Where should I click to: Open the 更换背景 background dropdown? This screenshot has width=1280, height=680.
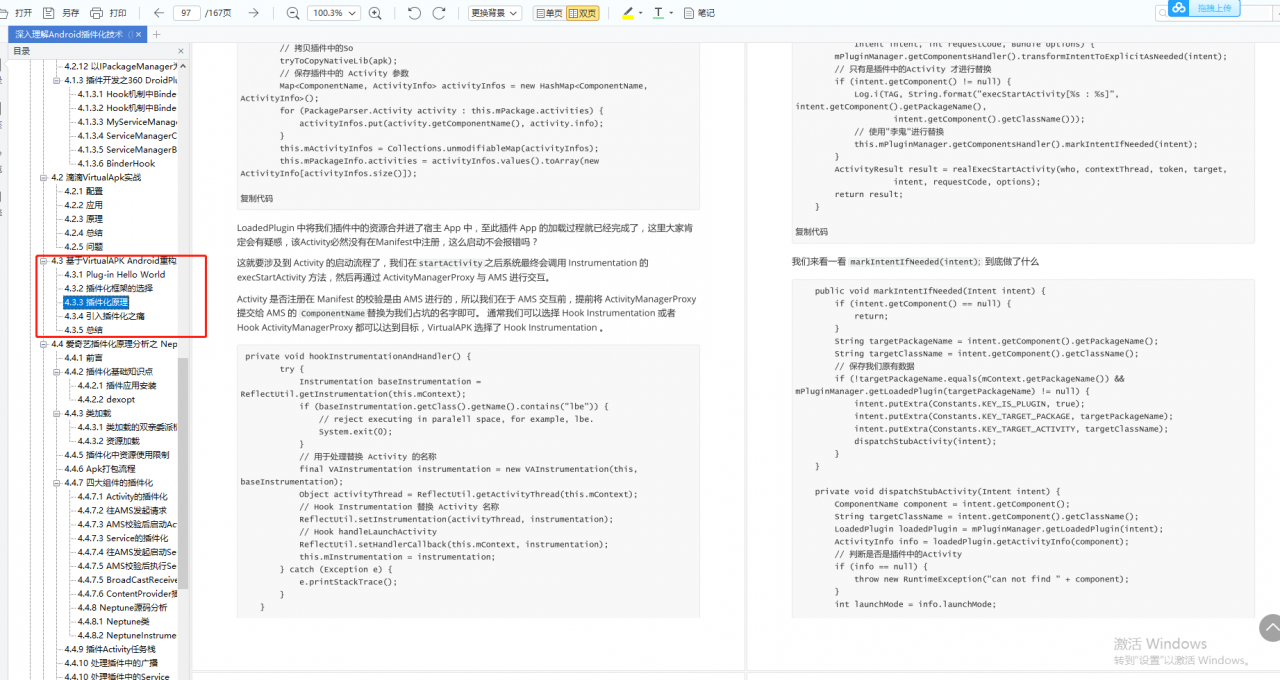[494, 13]
